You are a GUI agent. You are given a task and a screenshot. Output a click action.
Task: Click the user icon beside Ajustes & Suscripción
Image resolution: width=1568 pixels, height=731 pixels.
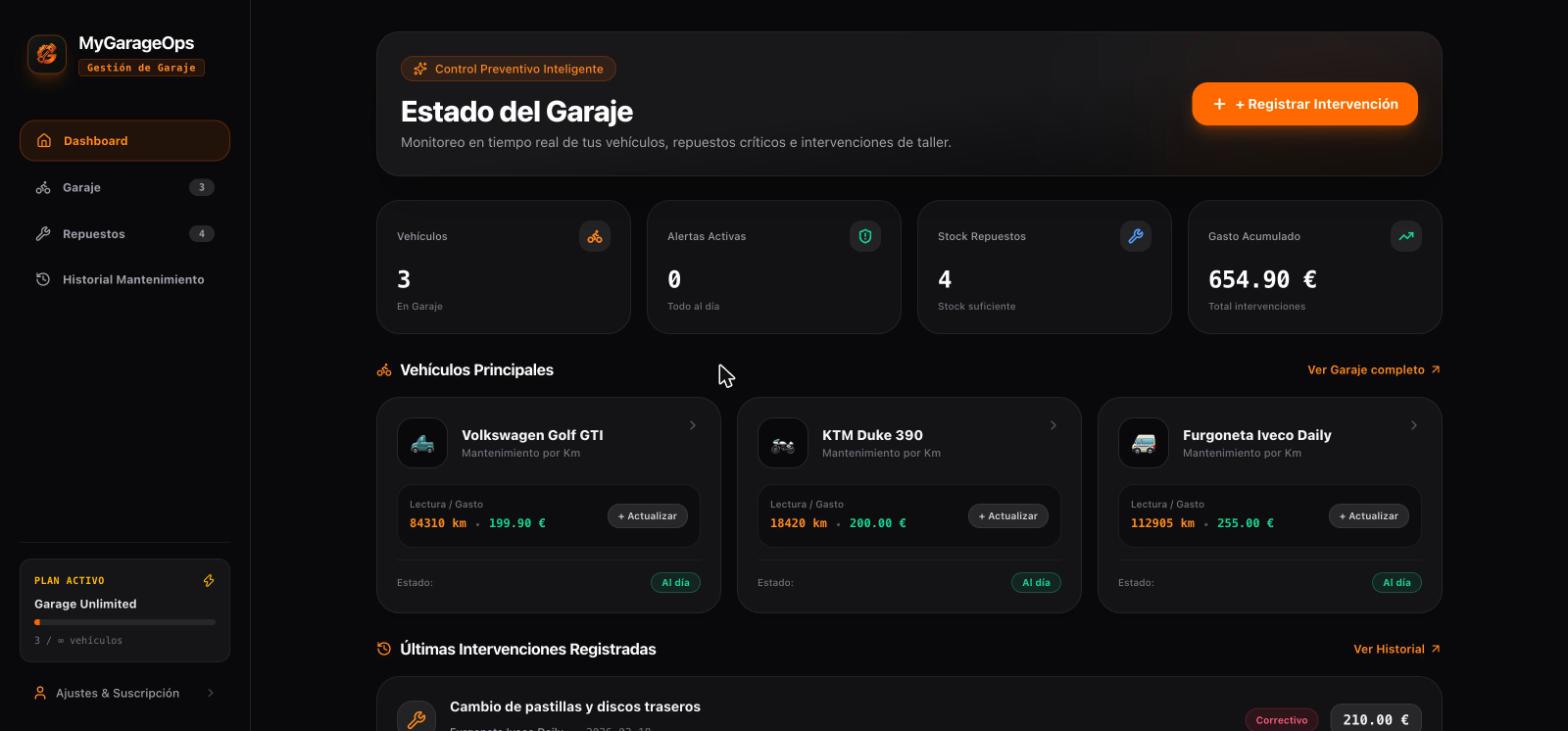(x=40, y=693)
